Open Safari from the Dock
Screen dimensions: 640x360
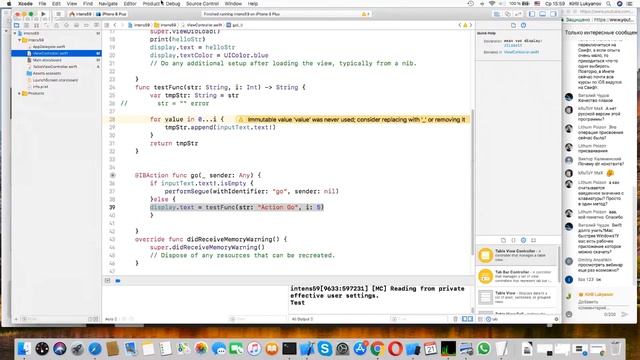(95, 349)
